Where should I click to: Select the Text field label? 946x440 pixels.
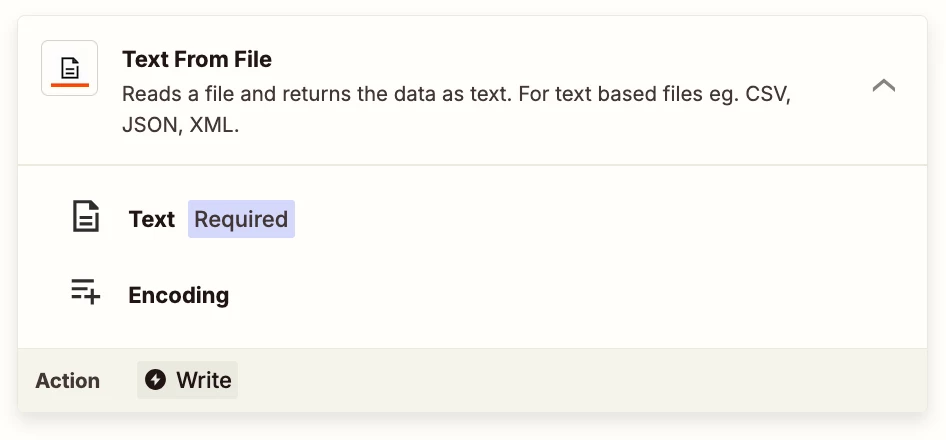[x=151, y=219]
